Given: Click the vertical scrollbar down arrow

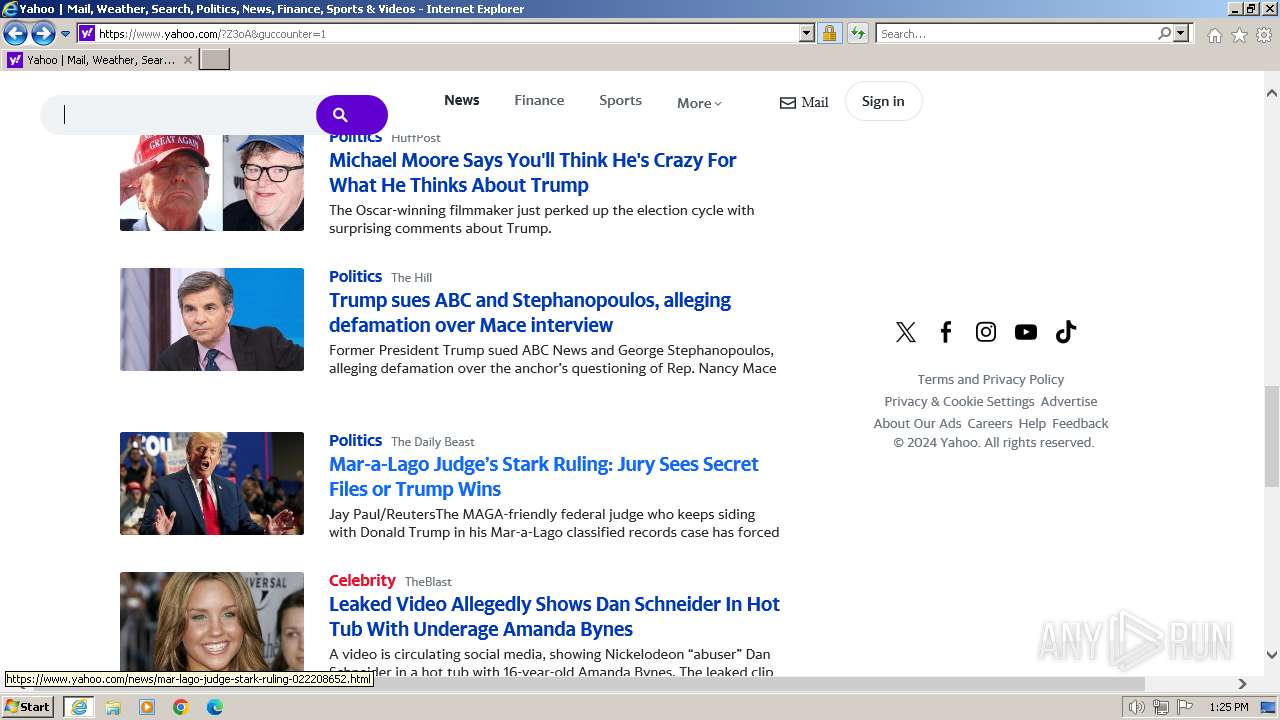Looking at the screenshot, I should tap(1272, 655).
